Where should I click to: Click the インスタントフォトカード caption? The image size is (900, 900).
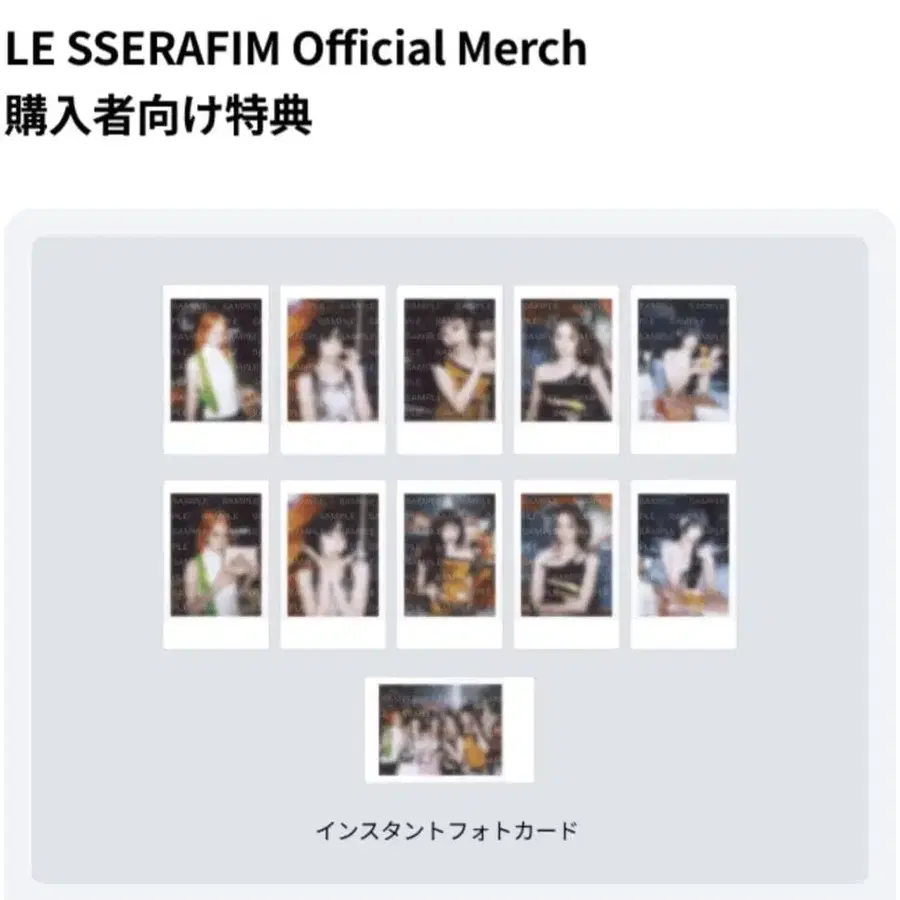click(447, 831)
